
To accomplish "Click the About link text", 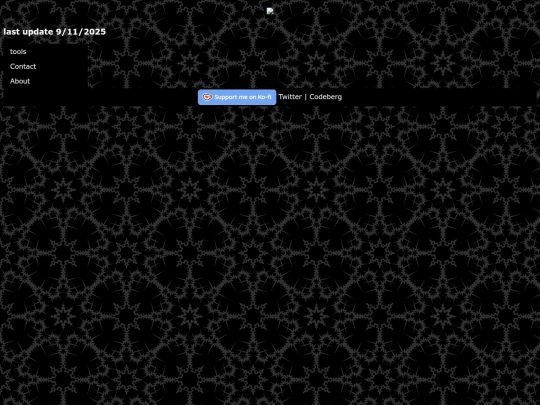I will (x=20, y=81).
